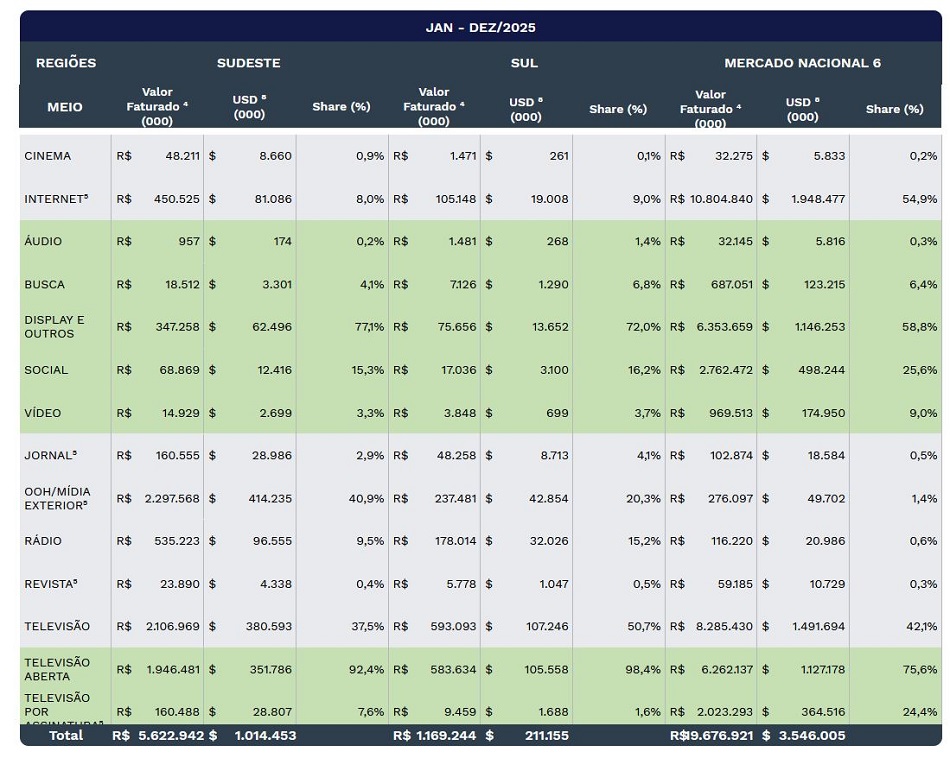Select the DISPLAY E OUTROS row label
The width and height of the screenshot is (950, 758).
click(x=55, y=327)
